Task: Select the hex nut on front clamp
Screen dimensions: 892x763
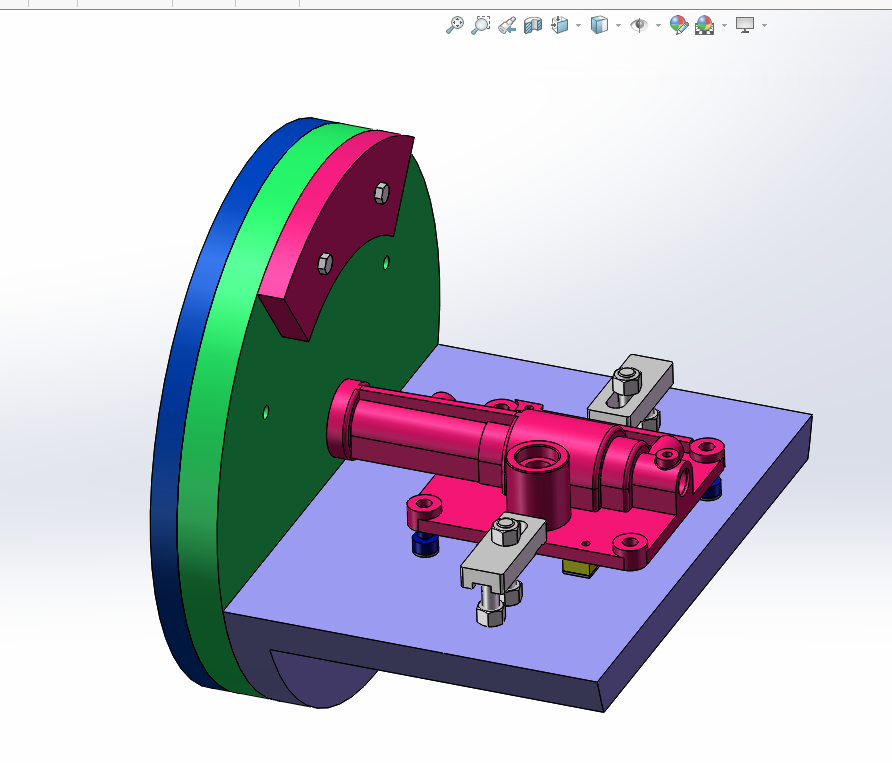Action: [x=505, y=533]
